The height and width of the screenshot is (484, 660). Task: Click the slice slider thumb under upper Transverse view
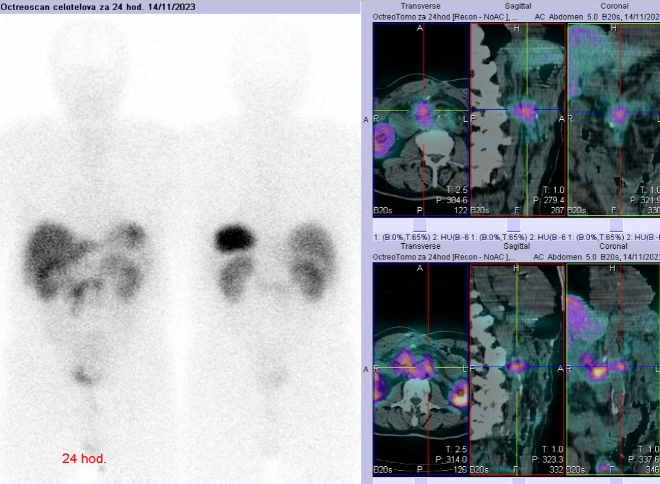point(420,225)
